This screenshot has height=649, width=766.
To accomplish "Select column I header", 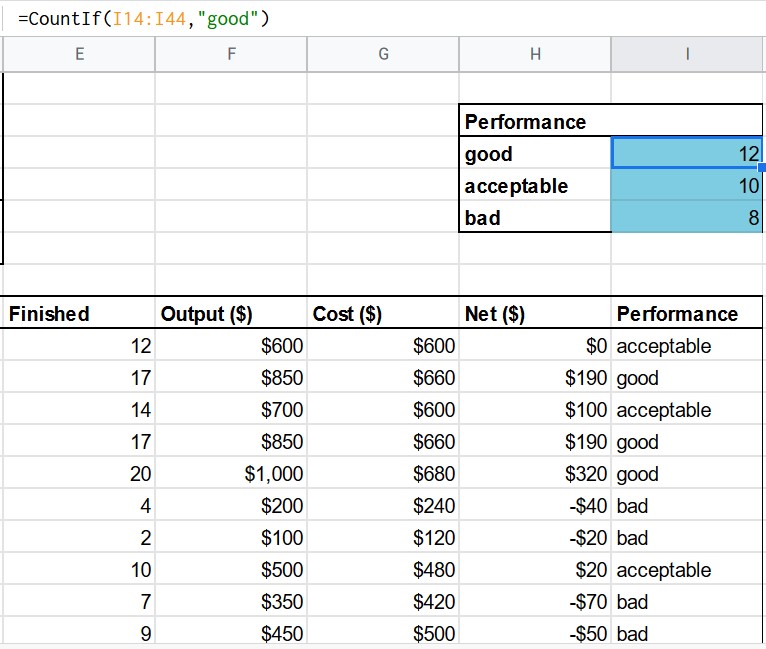I will pyautogui.click(x=687, y=55).
